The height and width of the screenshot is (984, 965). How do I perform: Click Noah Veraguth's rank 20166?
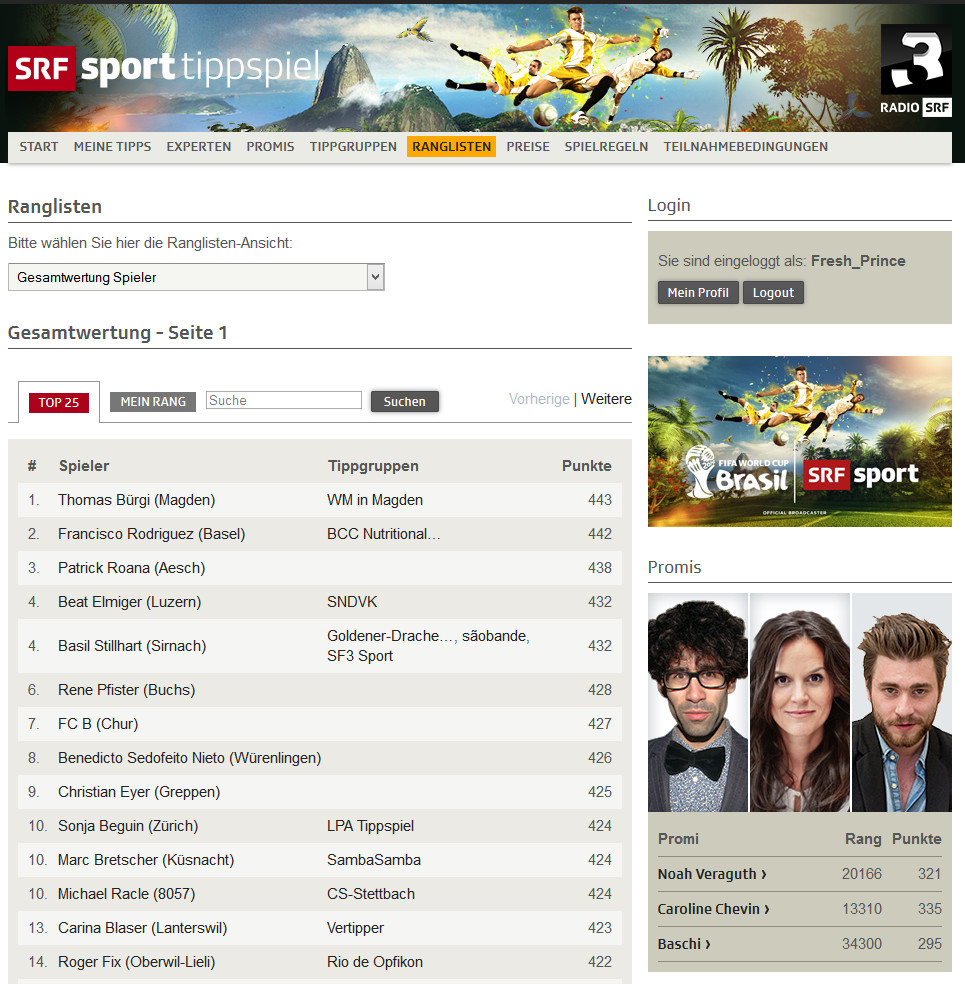pyautogui.click(x=861, y=874)
